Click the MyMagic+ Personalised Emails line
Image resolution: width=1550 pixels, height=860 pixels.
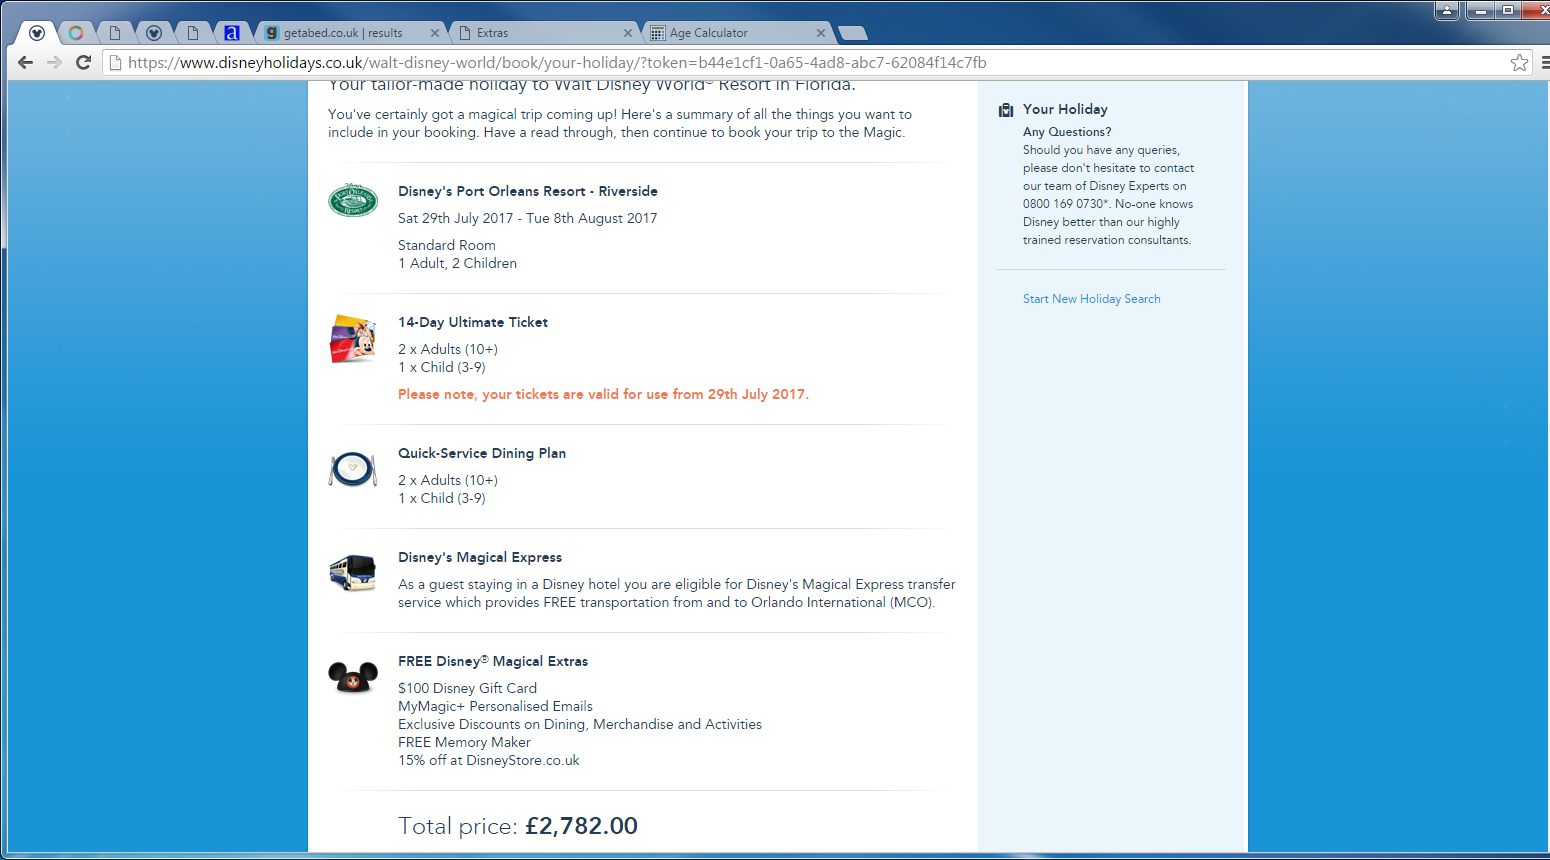point(495,706)
